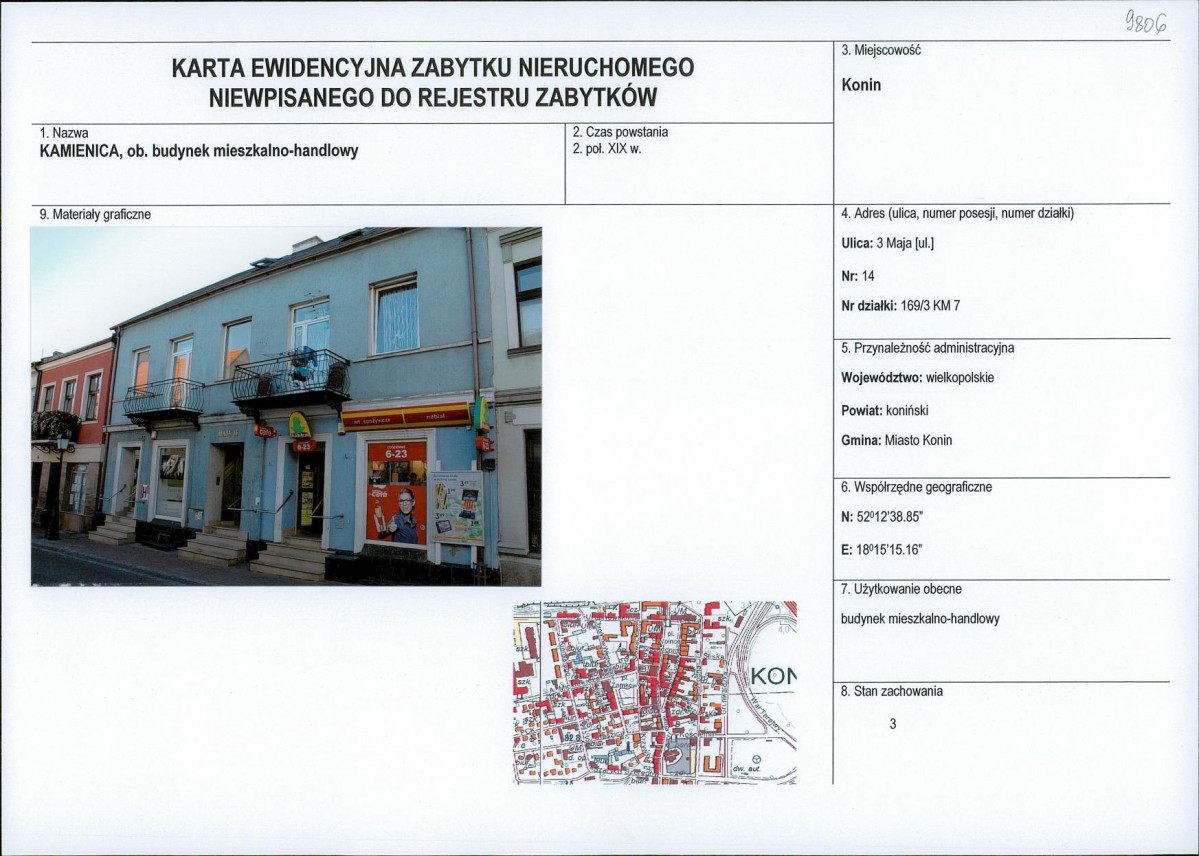Click the blue tenement building photograph
1199x856 pixels.
[286, 406]
